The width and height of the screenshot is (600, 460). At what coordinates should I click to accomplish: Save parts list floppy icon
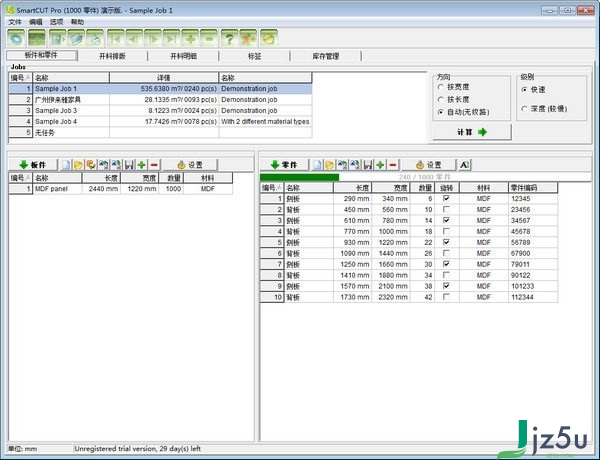click(x=368, y=165)
